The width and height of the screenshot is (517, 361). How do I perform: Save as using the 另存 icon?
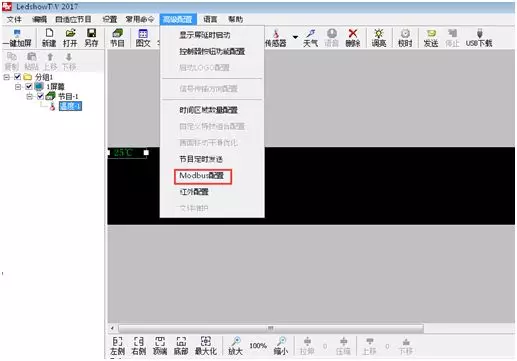click(91, 38)
